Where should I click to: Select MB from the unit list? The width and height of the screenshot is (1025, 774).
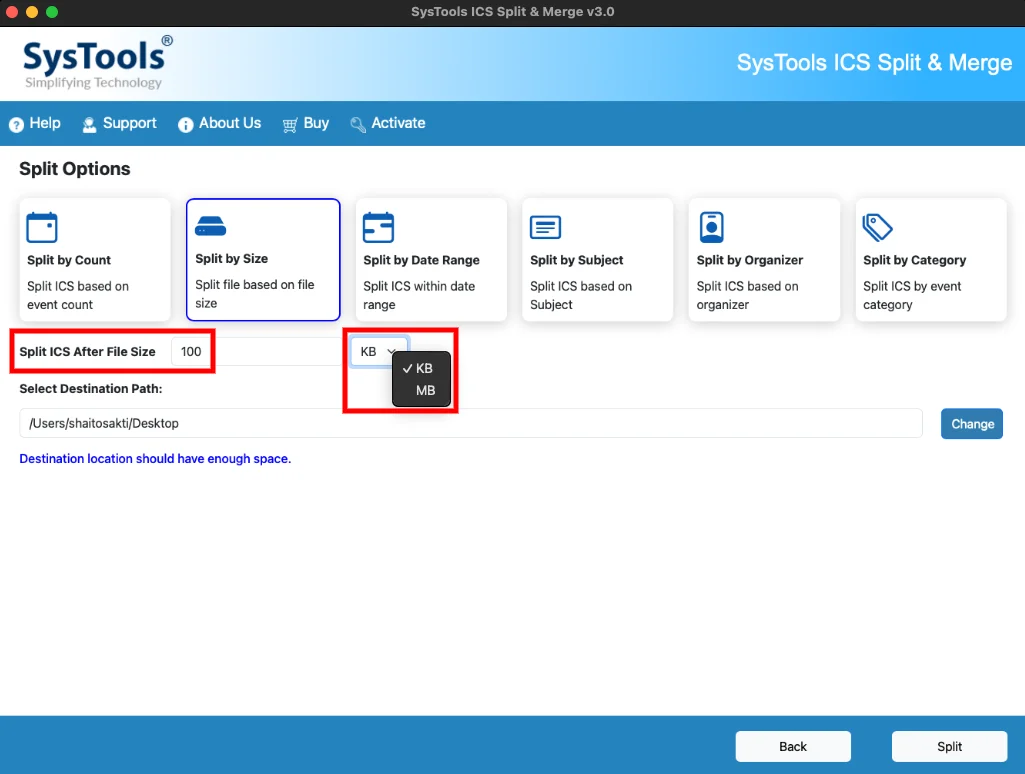(422, 391)
